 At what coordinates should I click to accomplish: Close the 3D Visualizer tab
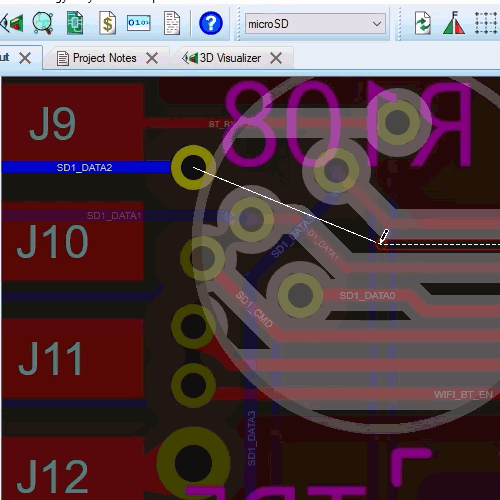(276, 58)
